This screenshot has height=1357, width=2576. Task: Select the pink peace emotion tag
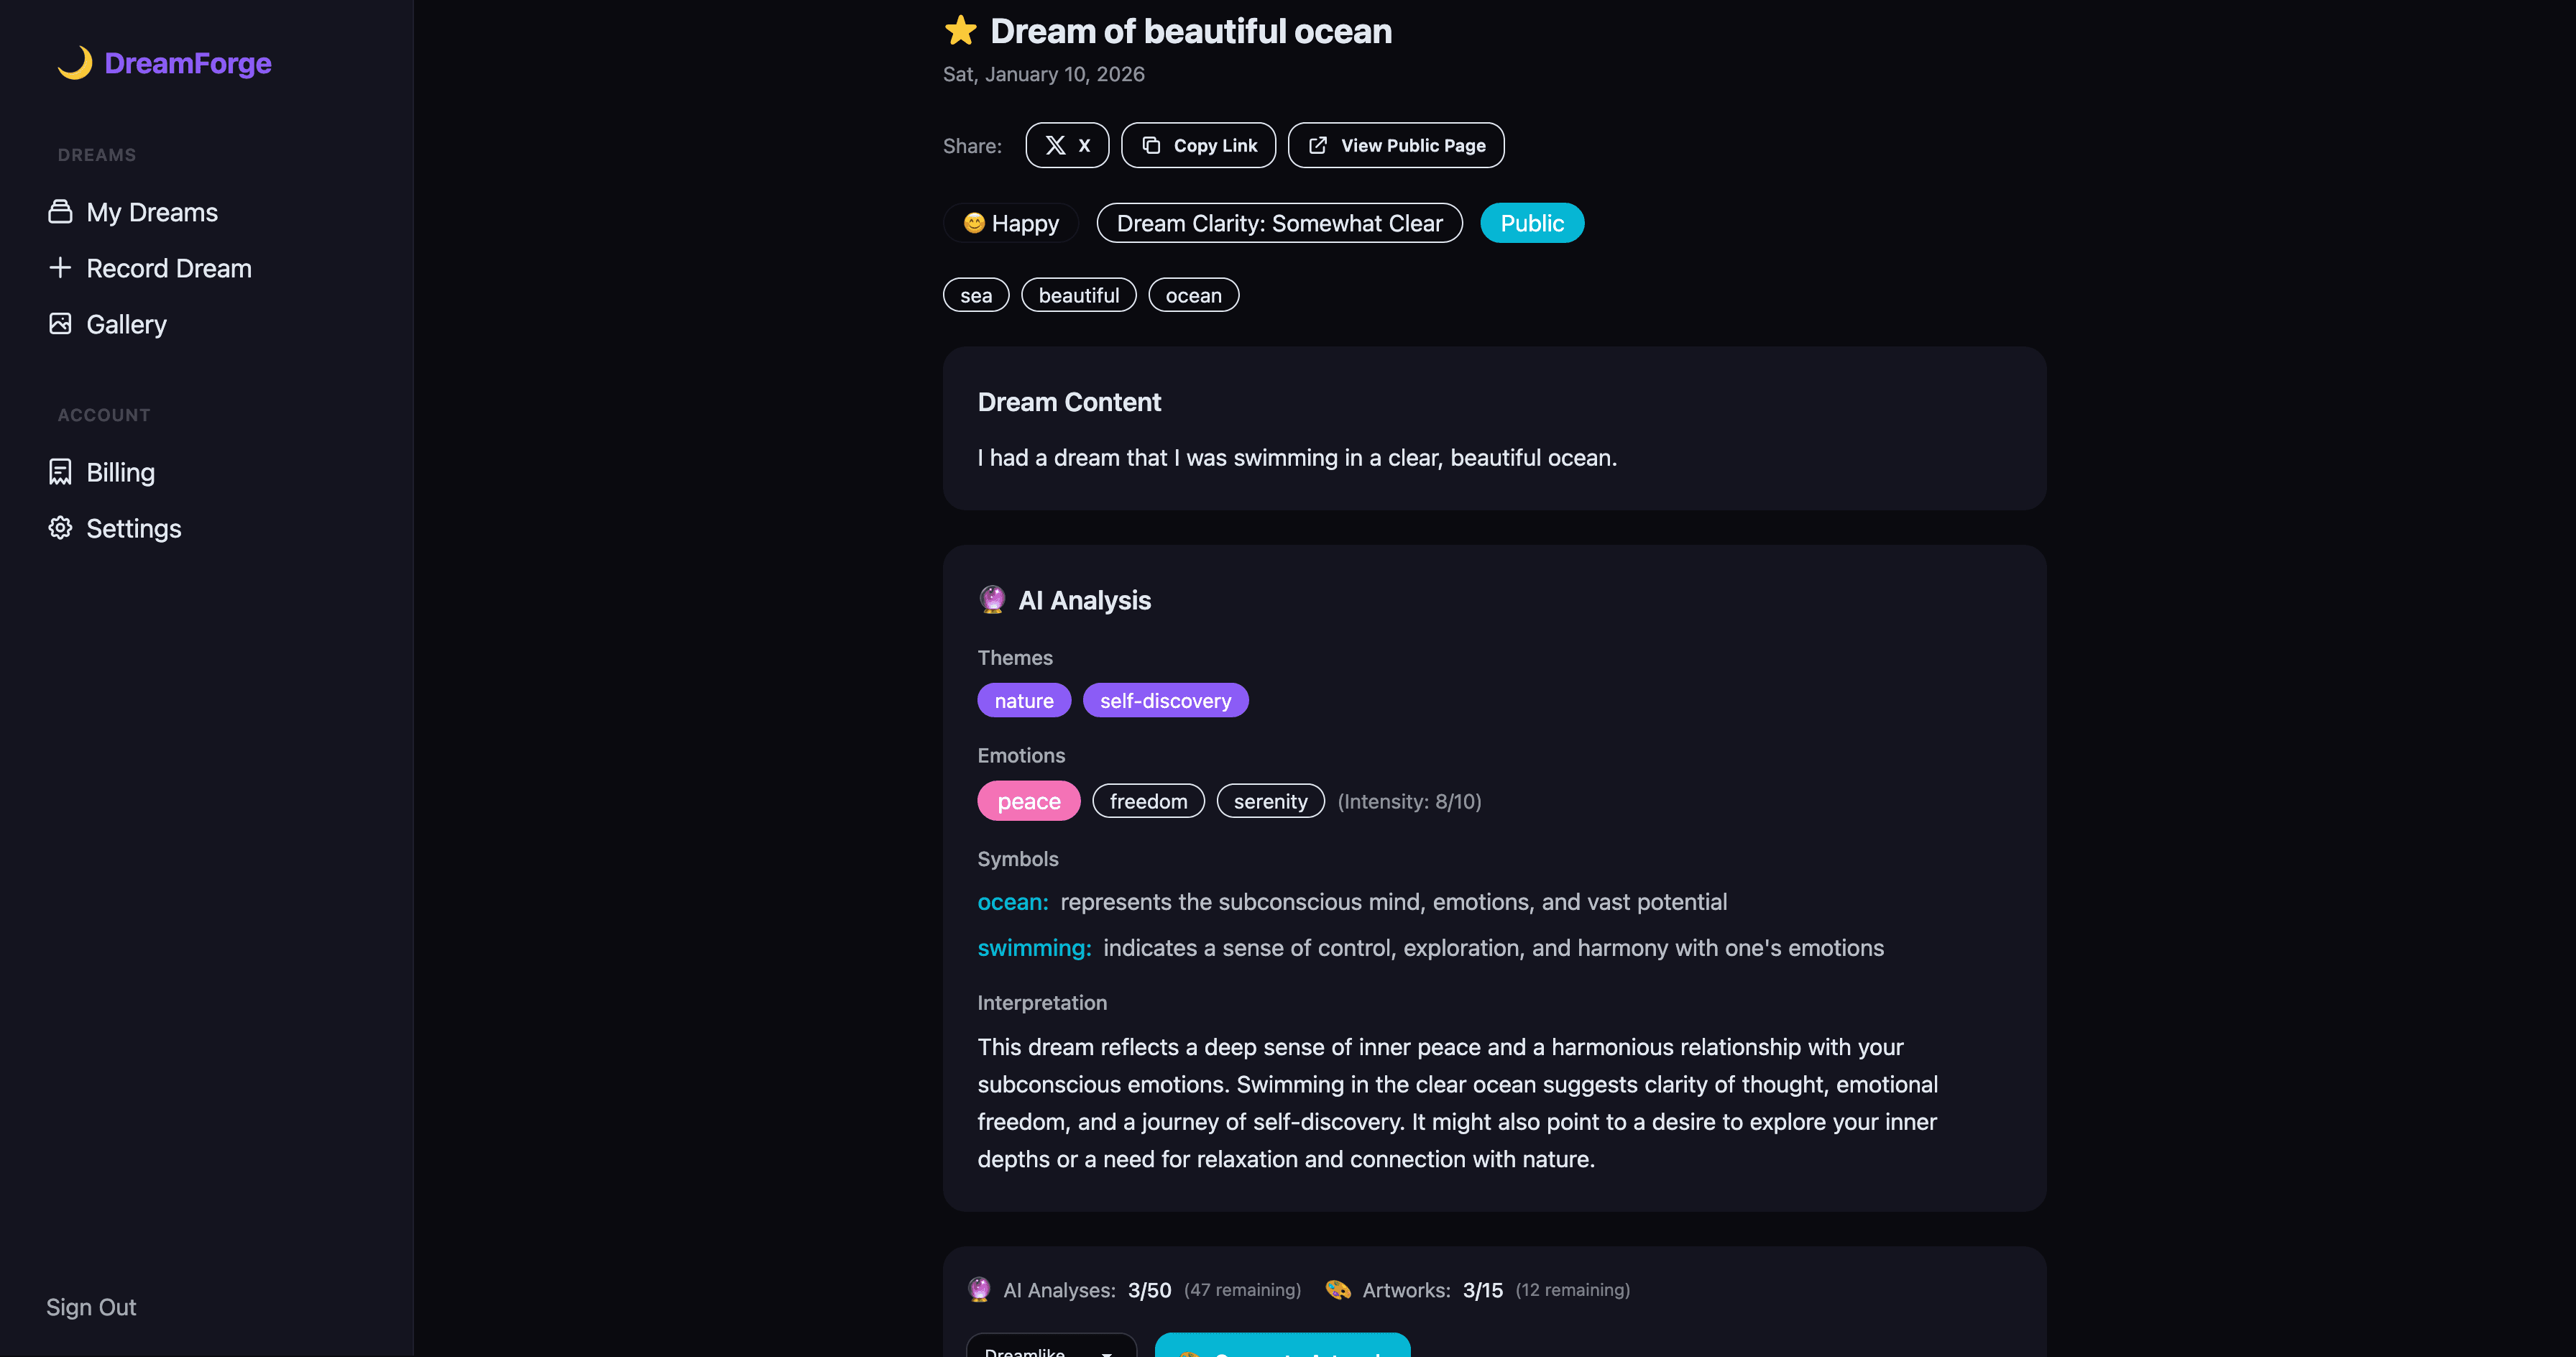pyautogui.click(x=1028, y=801)
